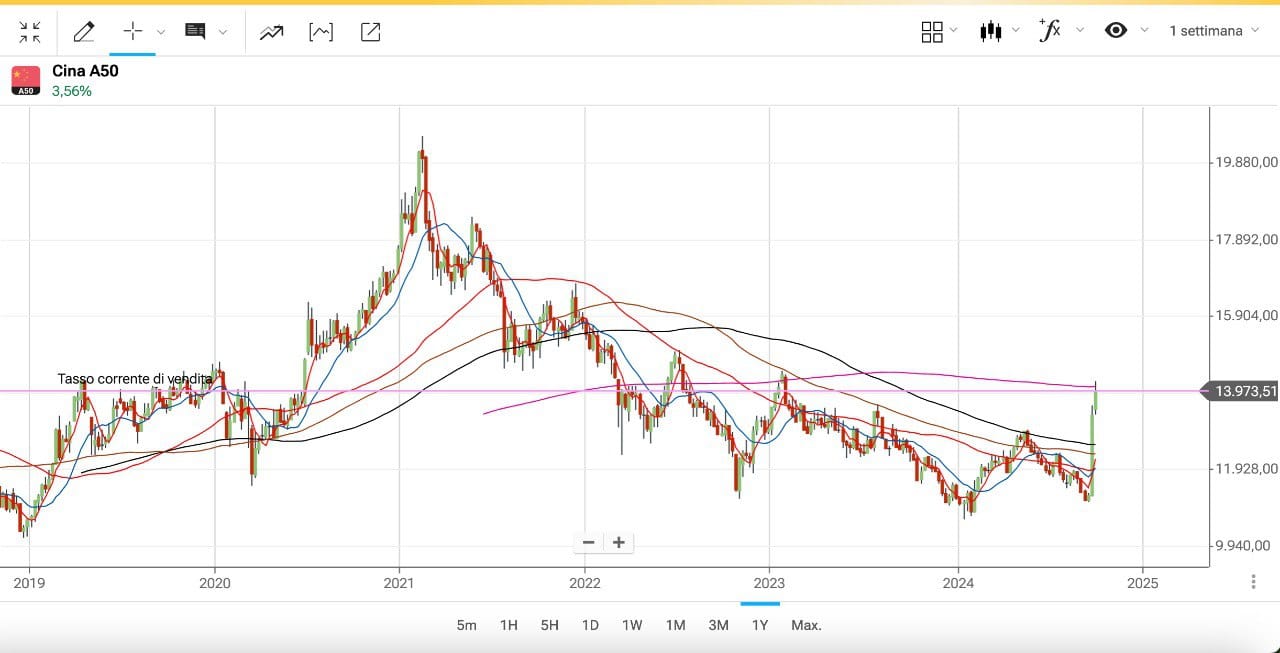Click the comment annotation icon
Screen dimensions: 1280x653
click(x=195, y=31)
